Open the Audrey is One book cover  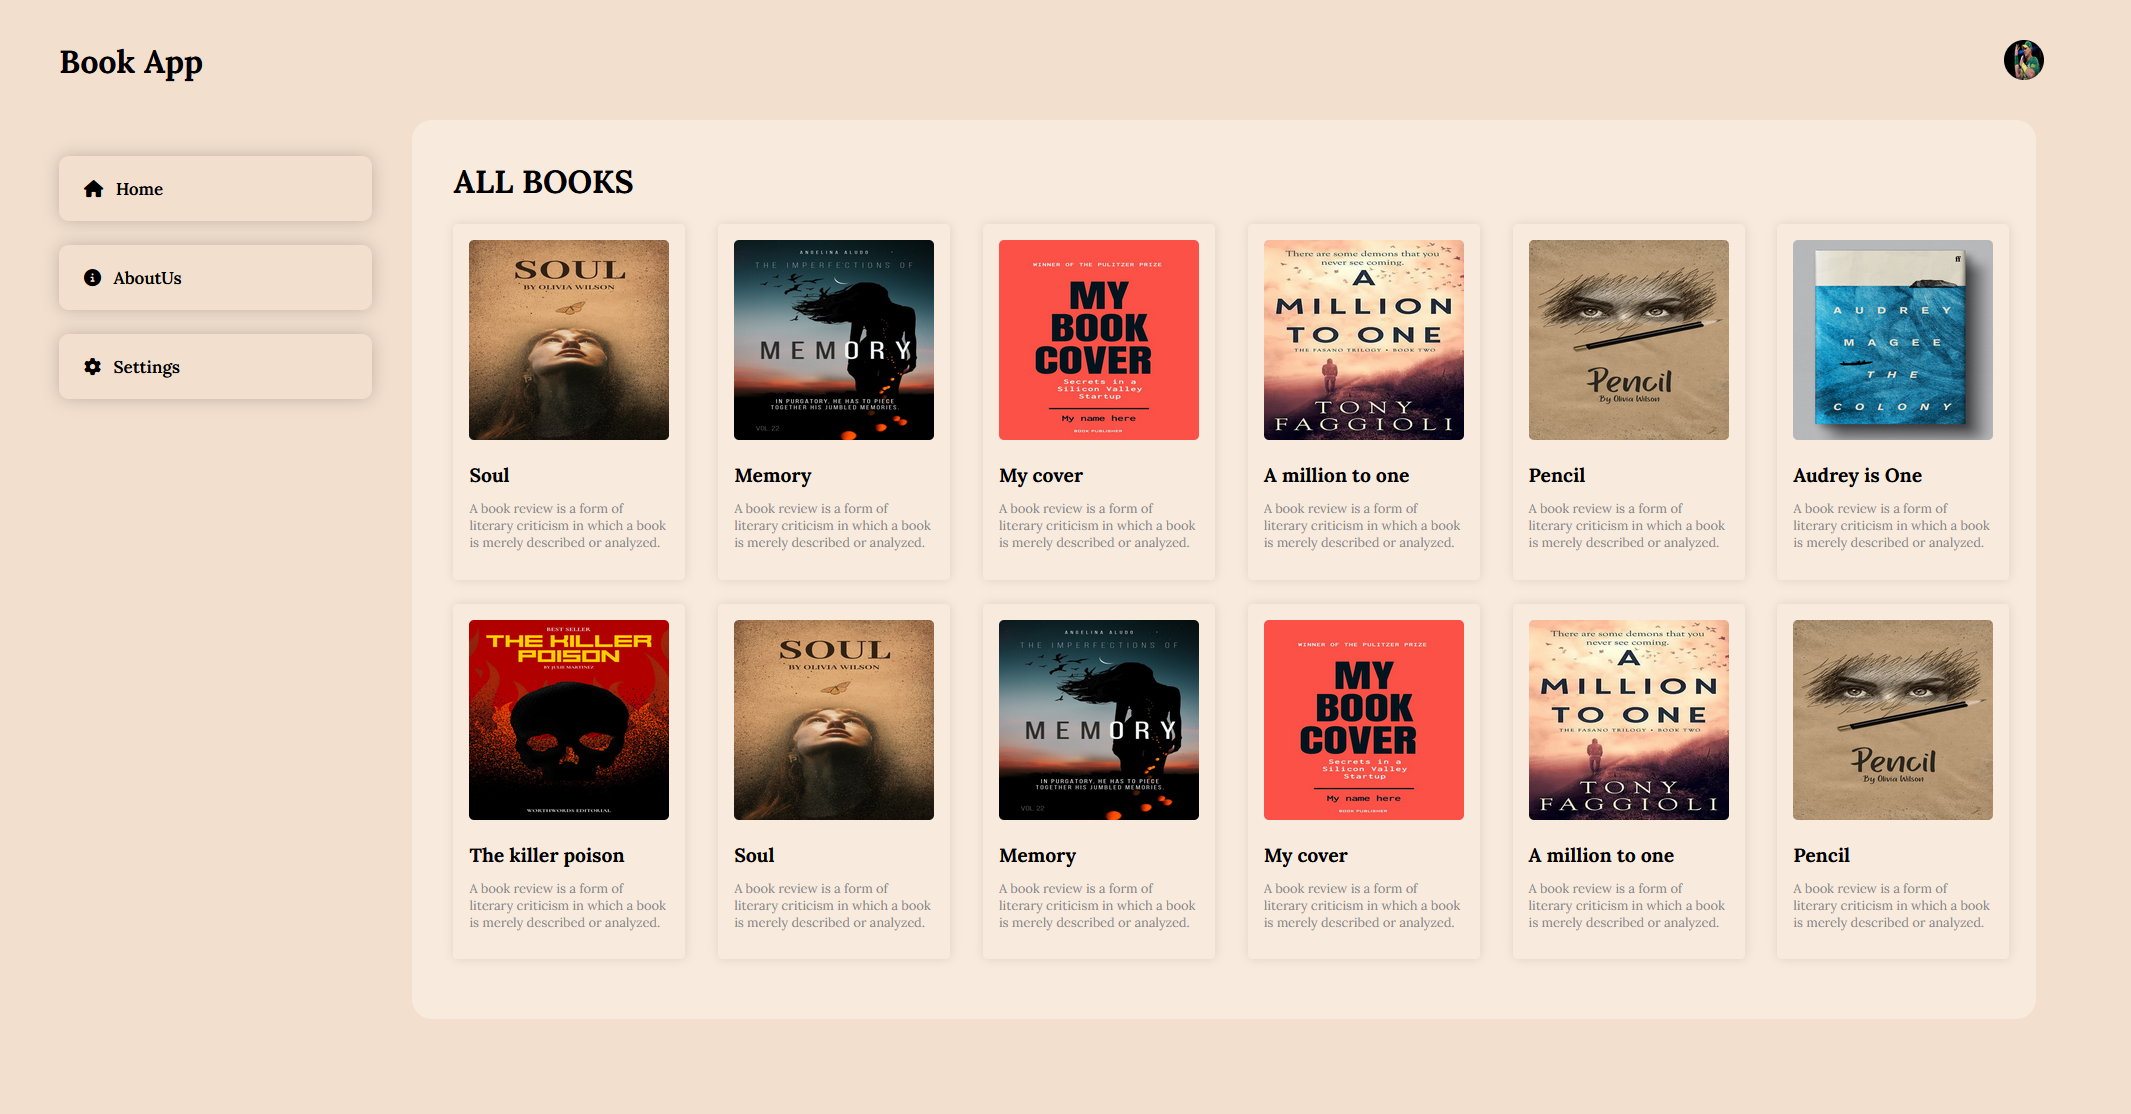[1892, 340]
